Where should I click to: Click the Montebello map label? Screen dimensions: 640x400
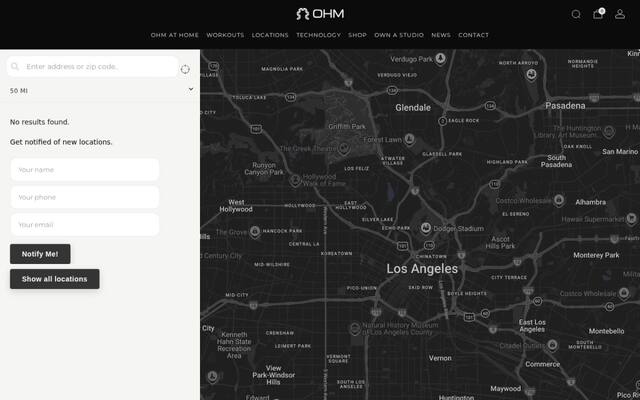(x=606, y=331)
